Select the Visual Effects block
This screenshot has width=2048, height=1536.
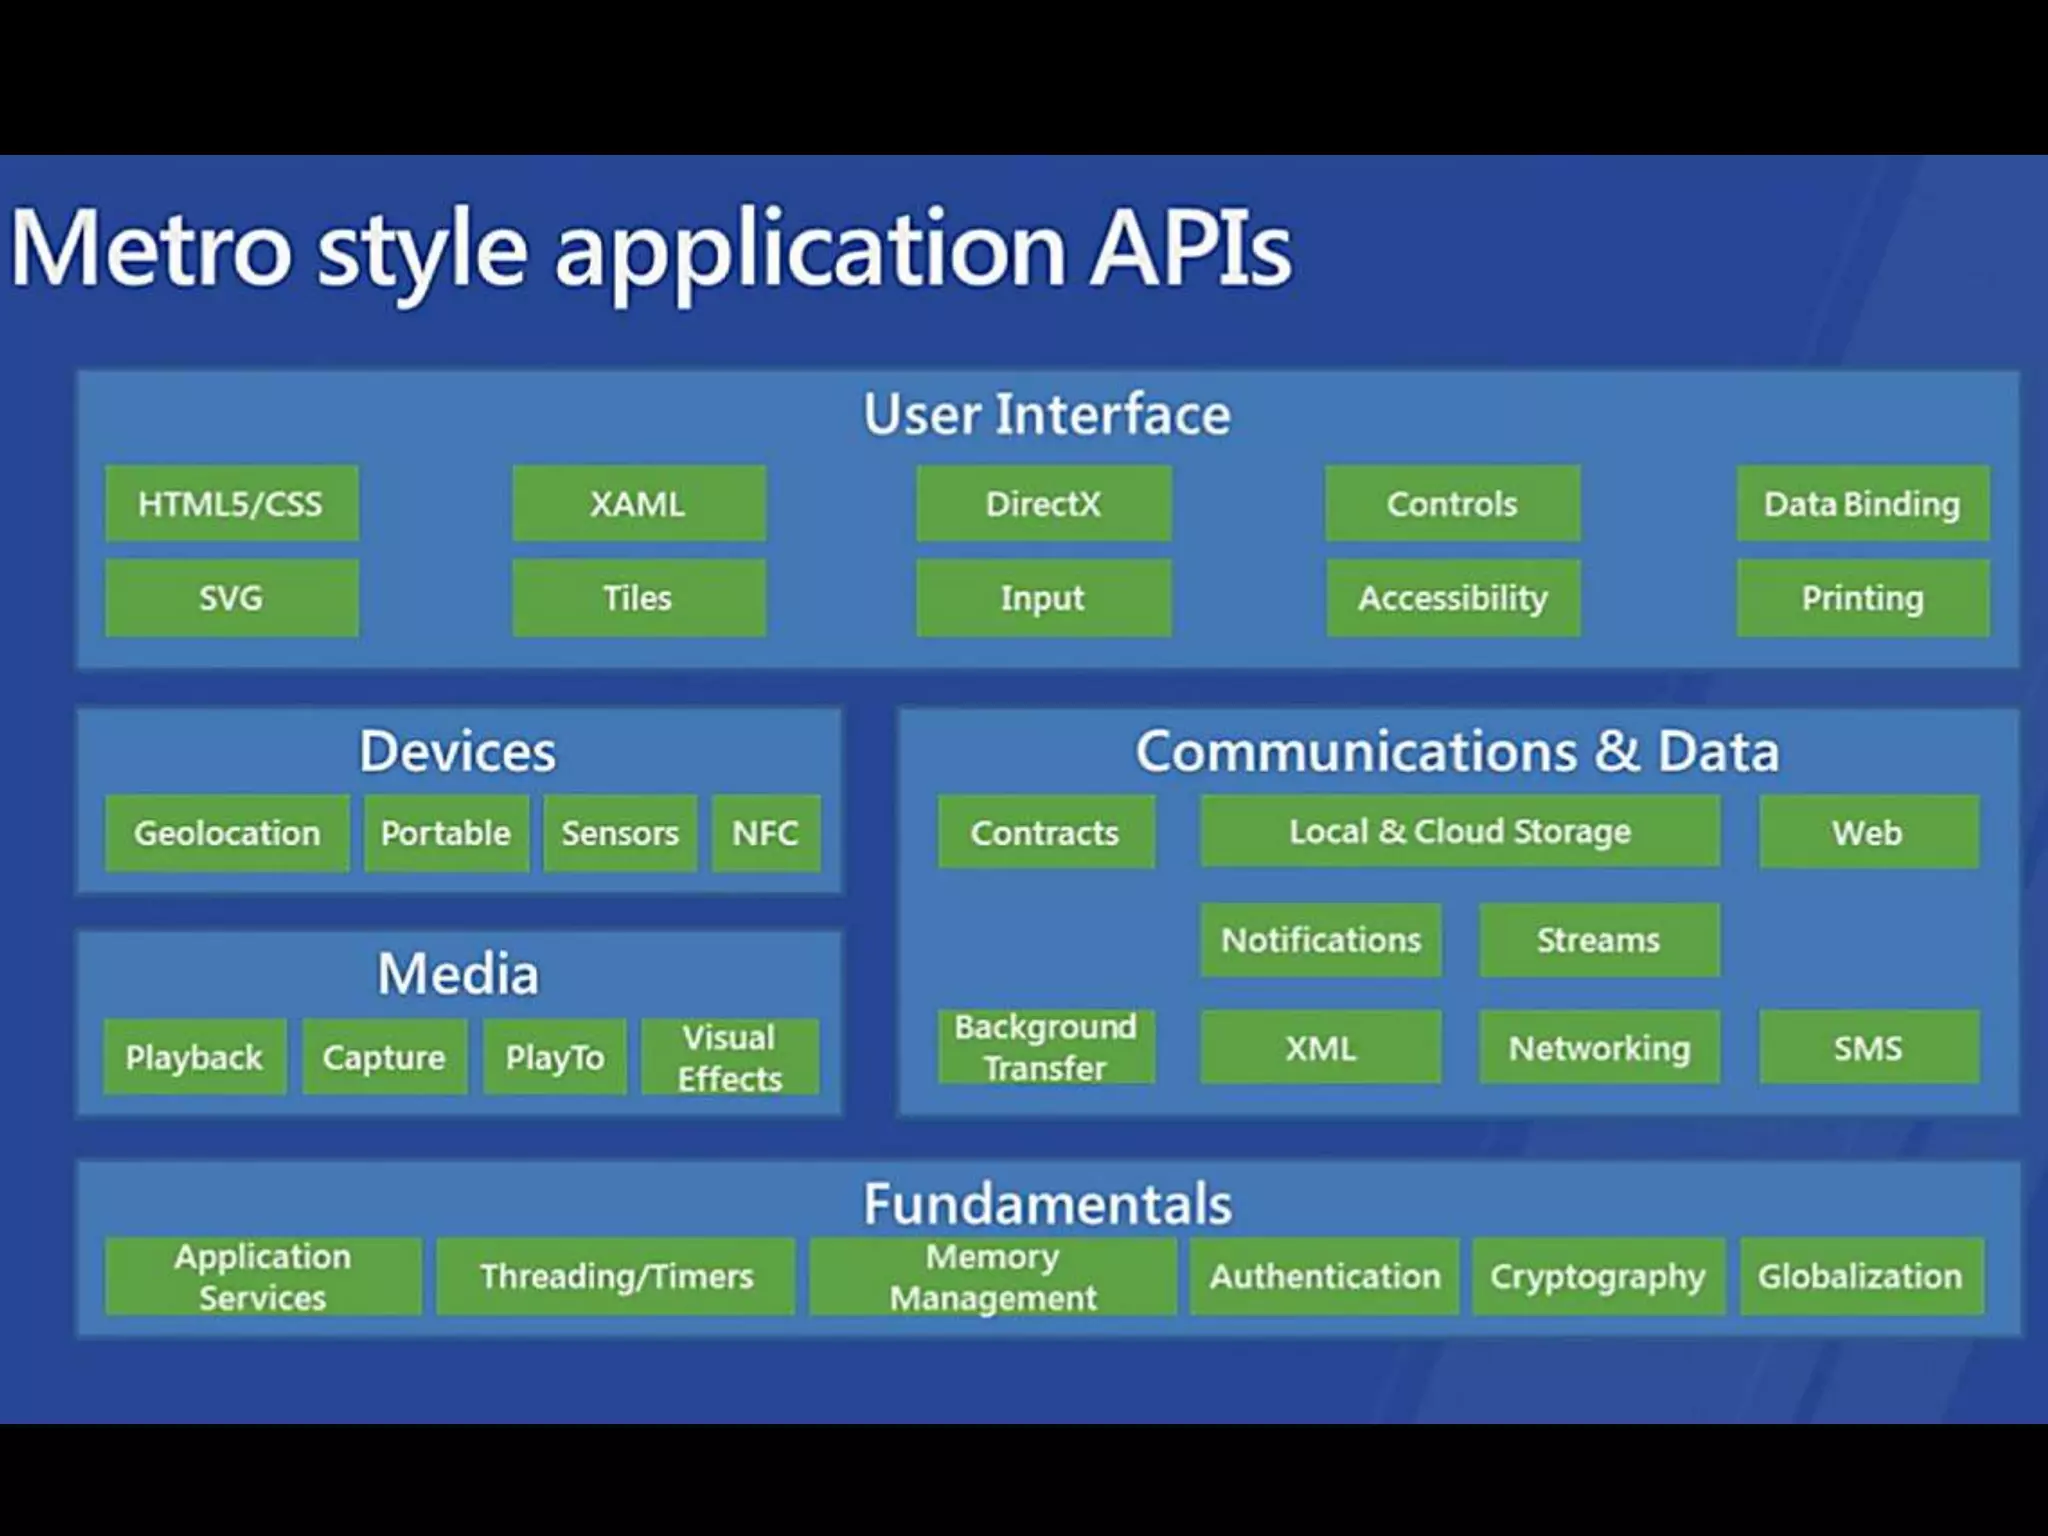pos(729,1057)
